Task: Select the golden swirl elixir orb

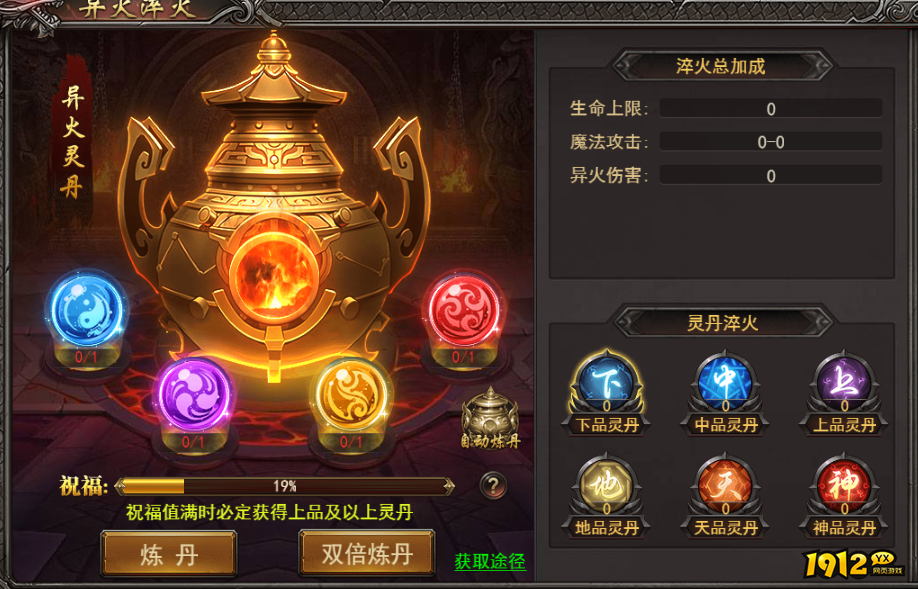Action: pyautogui.click(x=351, y=395)
